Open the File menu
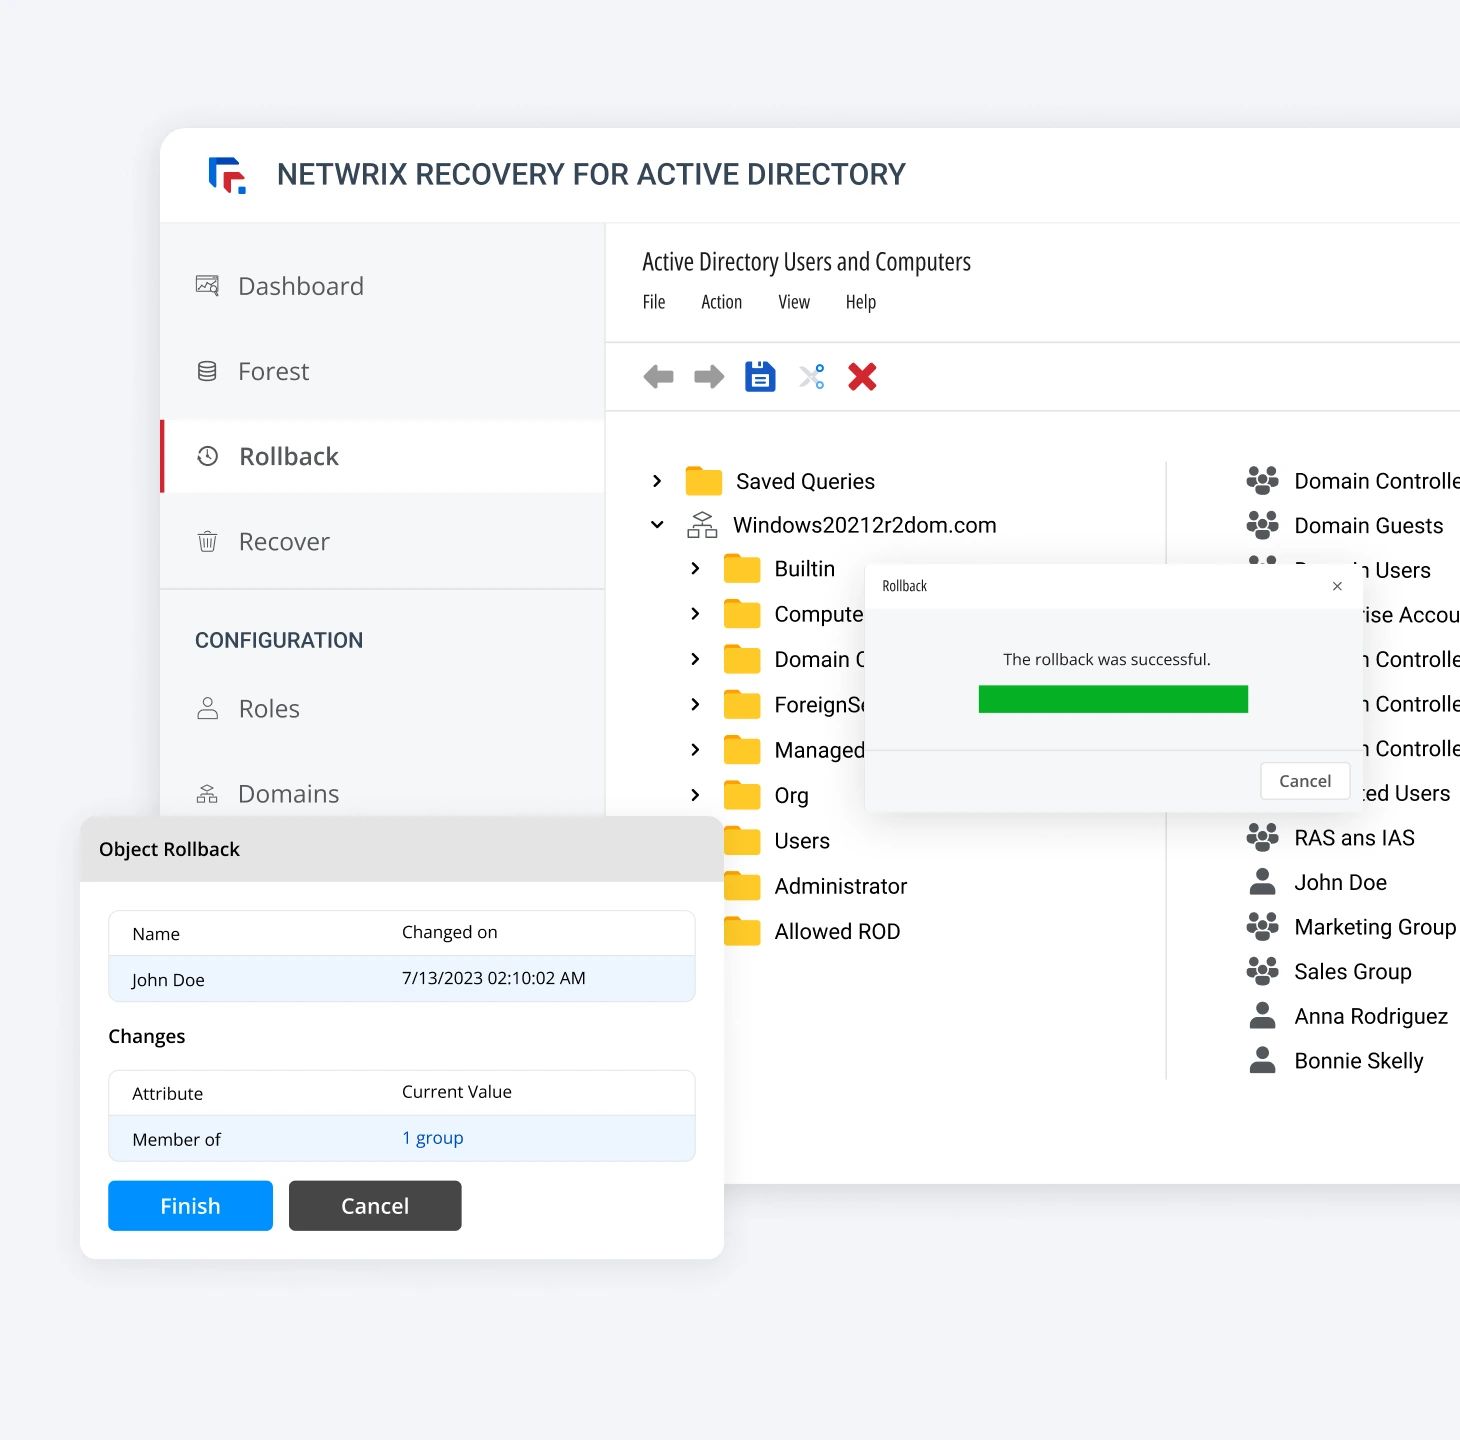This screenshot has width=1460, height=1440. (654, 302)
